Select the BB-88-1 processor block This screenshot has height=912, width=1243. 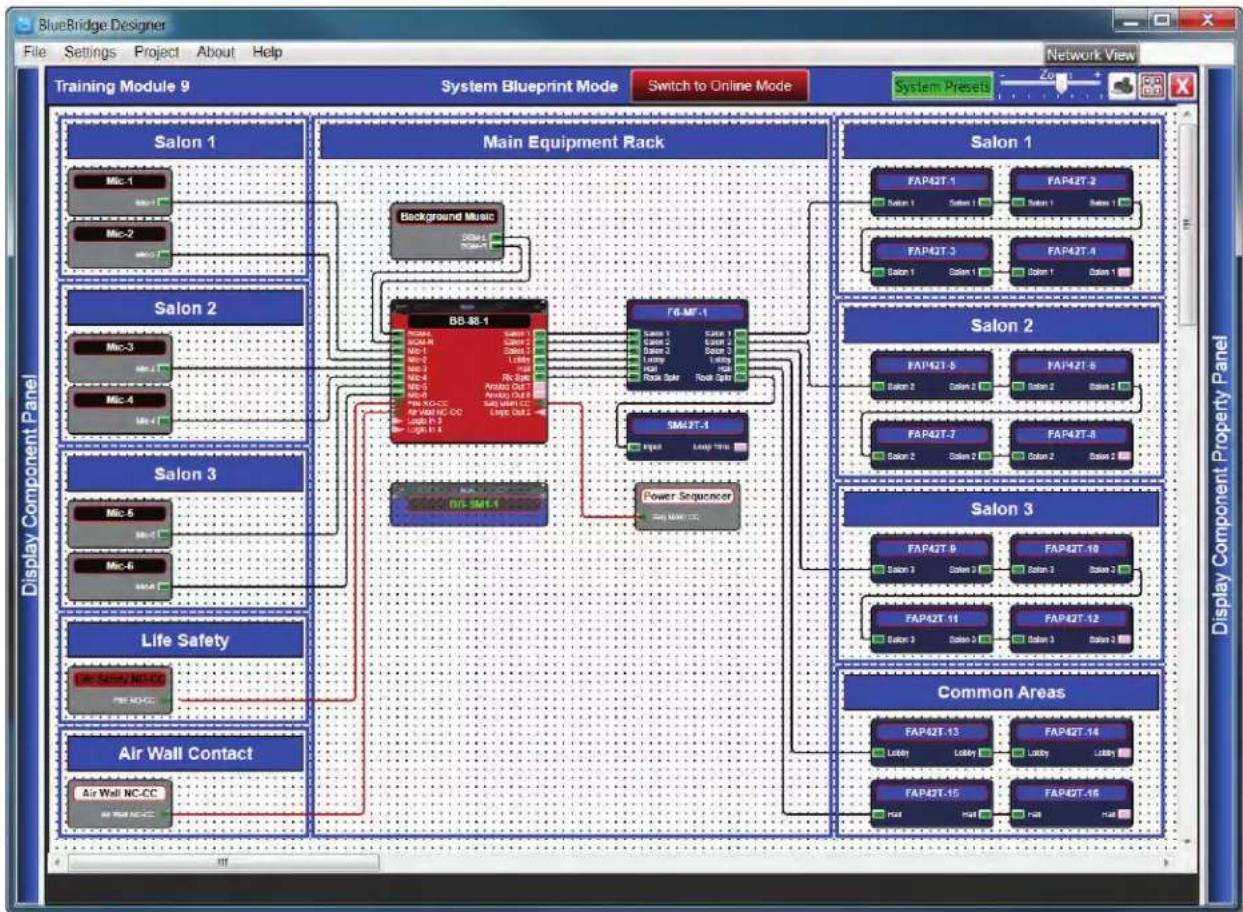pyautogui.click(x=469, y=371)
